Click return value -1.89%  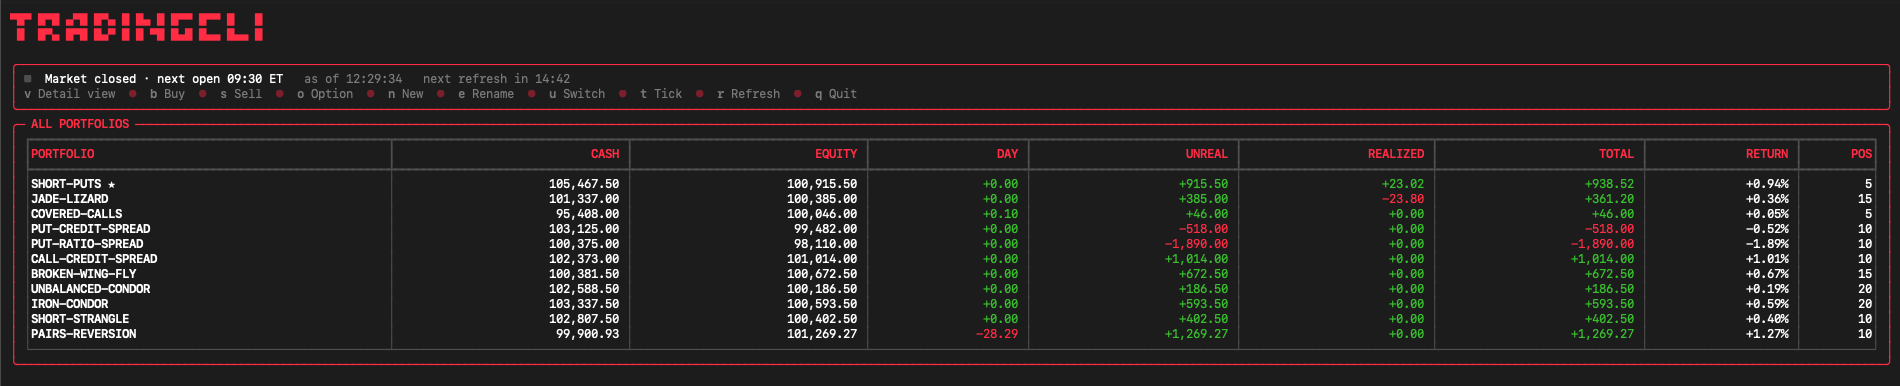pyautogui.click(x=1767, y=244)
